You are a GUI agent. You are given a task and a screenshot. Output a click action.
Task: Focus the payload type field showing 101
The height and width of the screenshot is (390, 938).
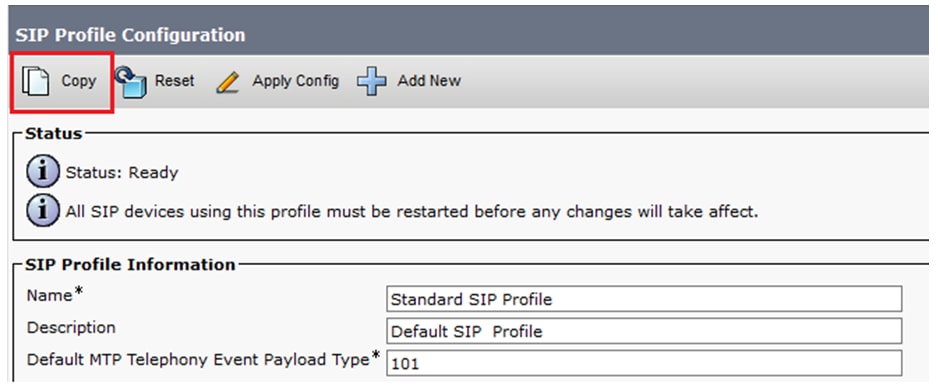coord(644,362)
